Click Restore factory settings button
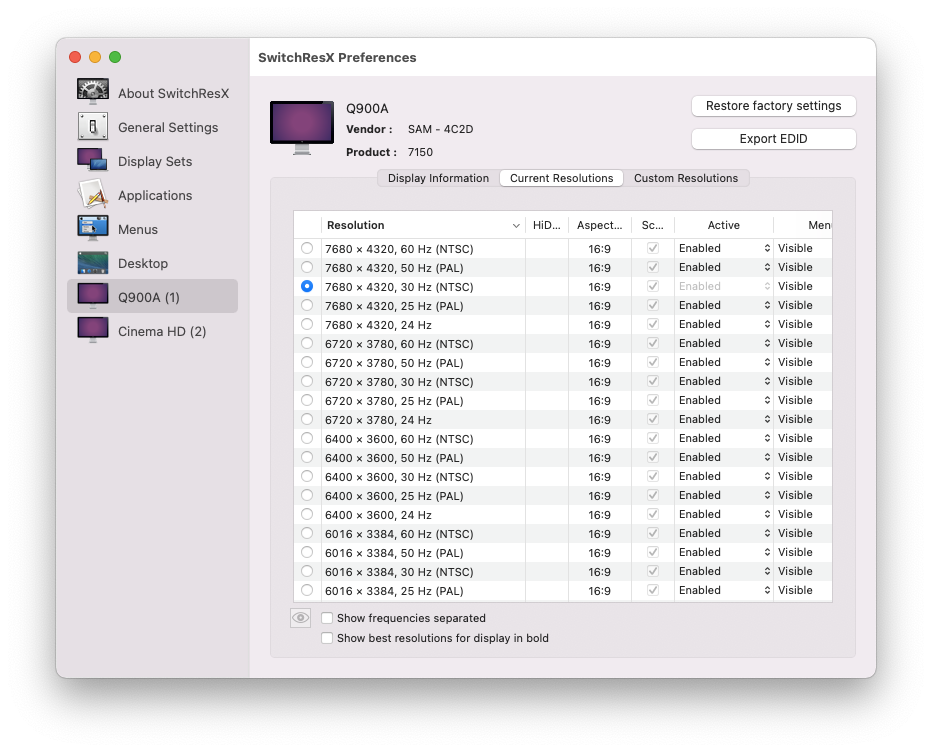This screenshot has width=932, height=752. click(773, 106)
